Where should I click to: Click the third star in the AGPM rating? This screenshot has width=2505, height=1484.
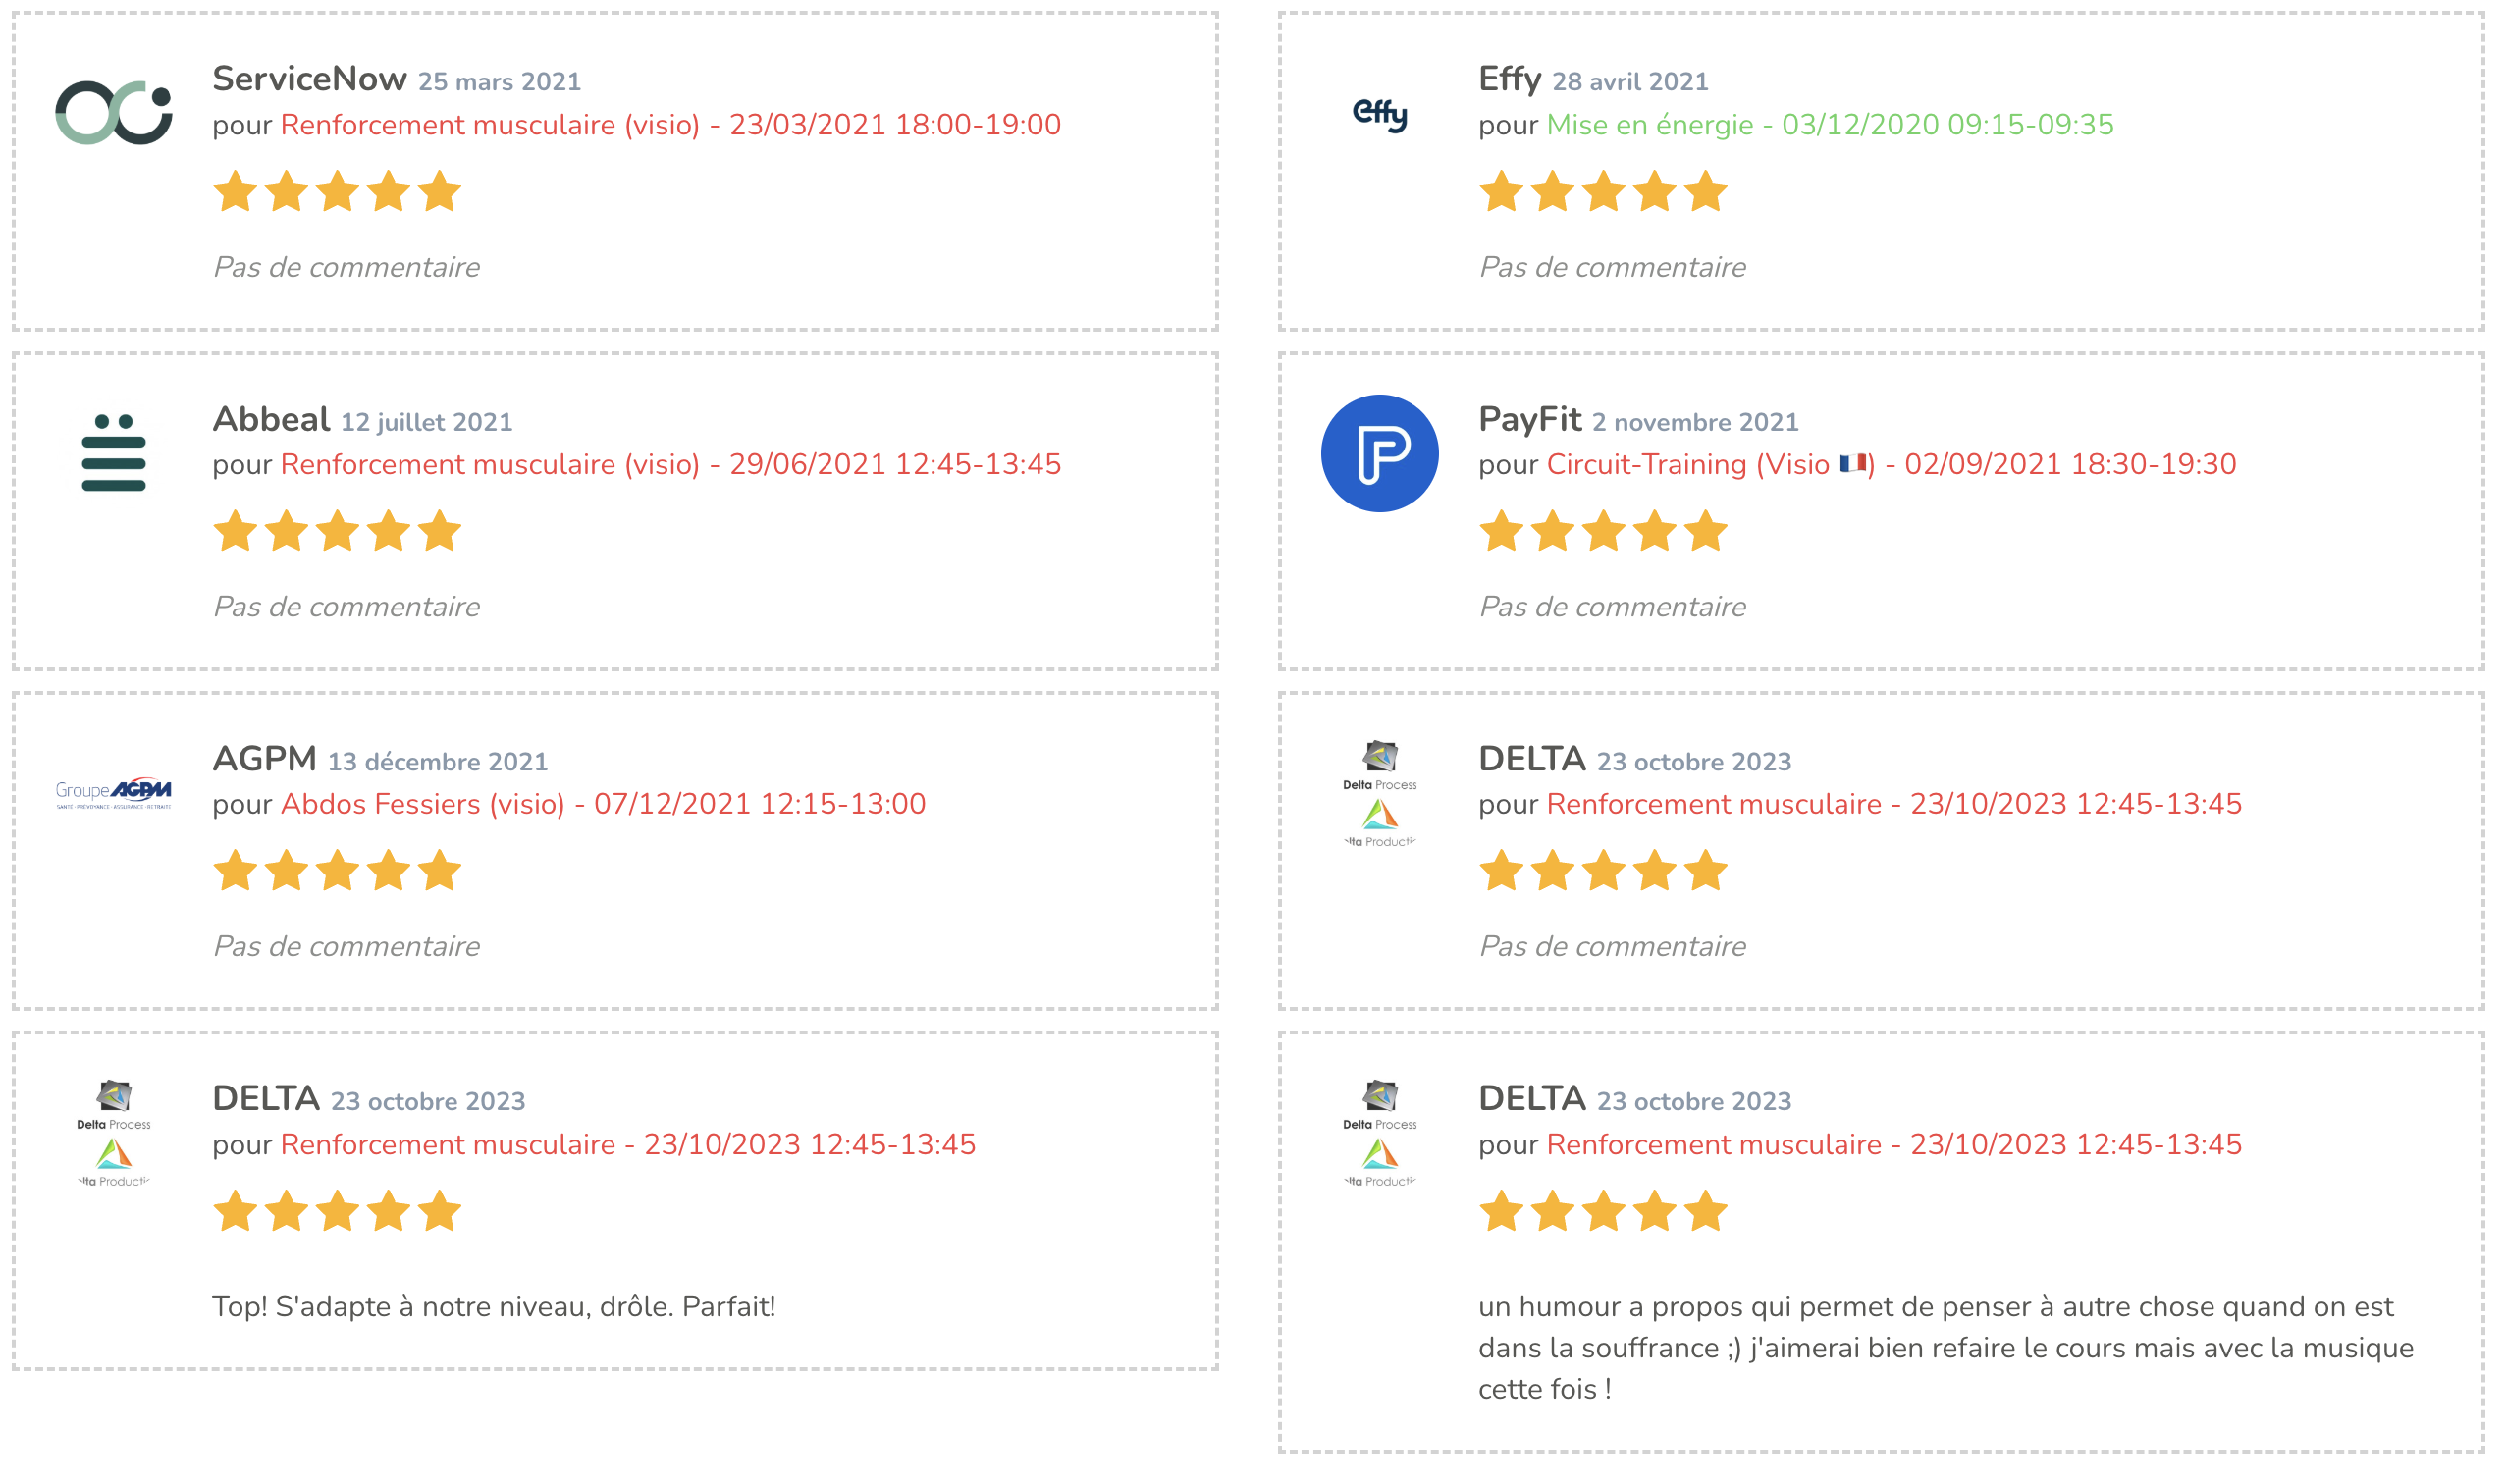click(x=338, y=872)
